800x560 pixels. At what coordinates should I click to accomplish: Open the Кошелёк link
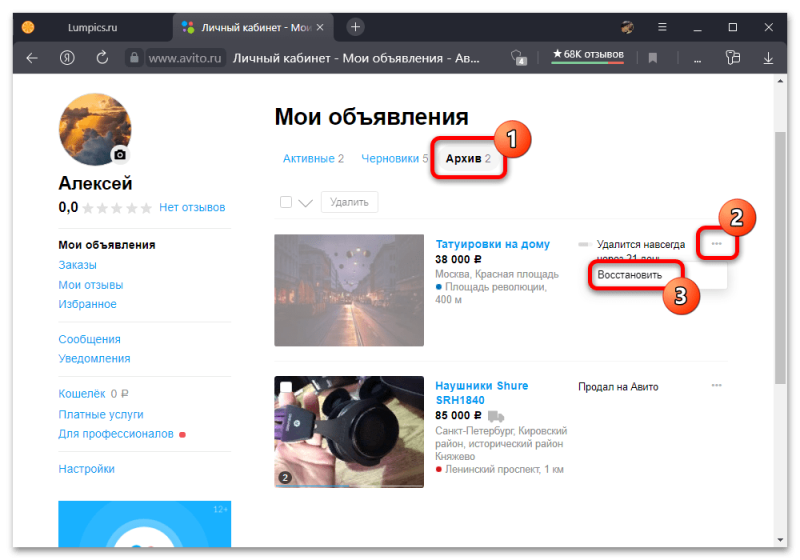(x=82, y=394)
